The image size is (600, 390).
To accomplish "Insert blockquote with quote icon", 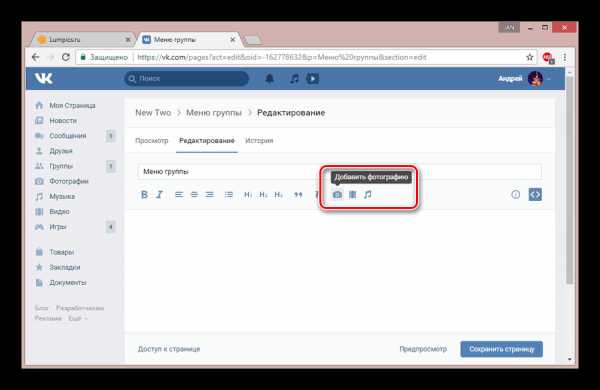I will (x=298, y=194).
